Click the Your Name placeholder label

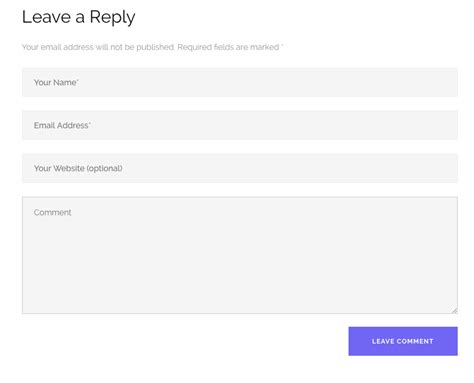pyautogui.click(x=55, y=82)
